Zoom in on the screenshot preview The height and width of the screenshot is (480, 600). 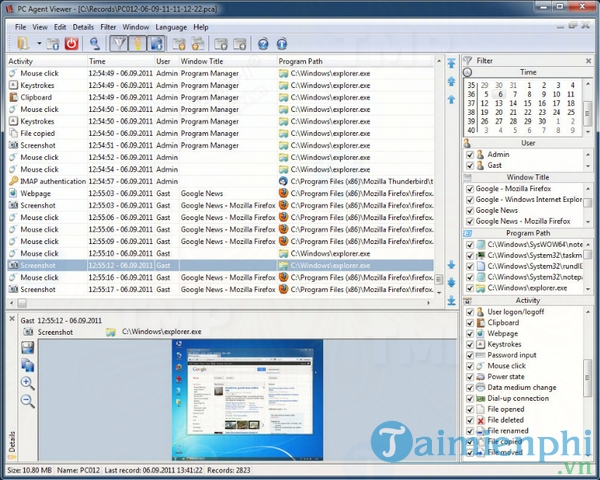click(x=27, y=383)
